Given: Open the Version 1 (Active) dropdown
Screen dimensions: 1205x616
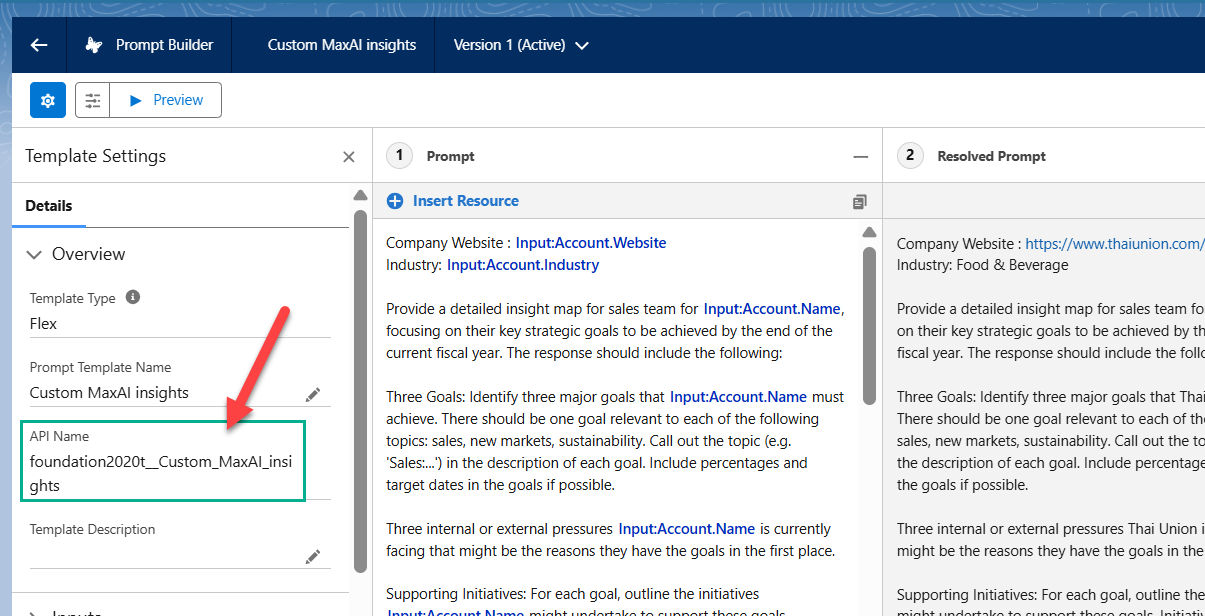Looking at the screenshot, I should [521, 45].
